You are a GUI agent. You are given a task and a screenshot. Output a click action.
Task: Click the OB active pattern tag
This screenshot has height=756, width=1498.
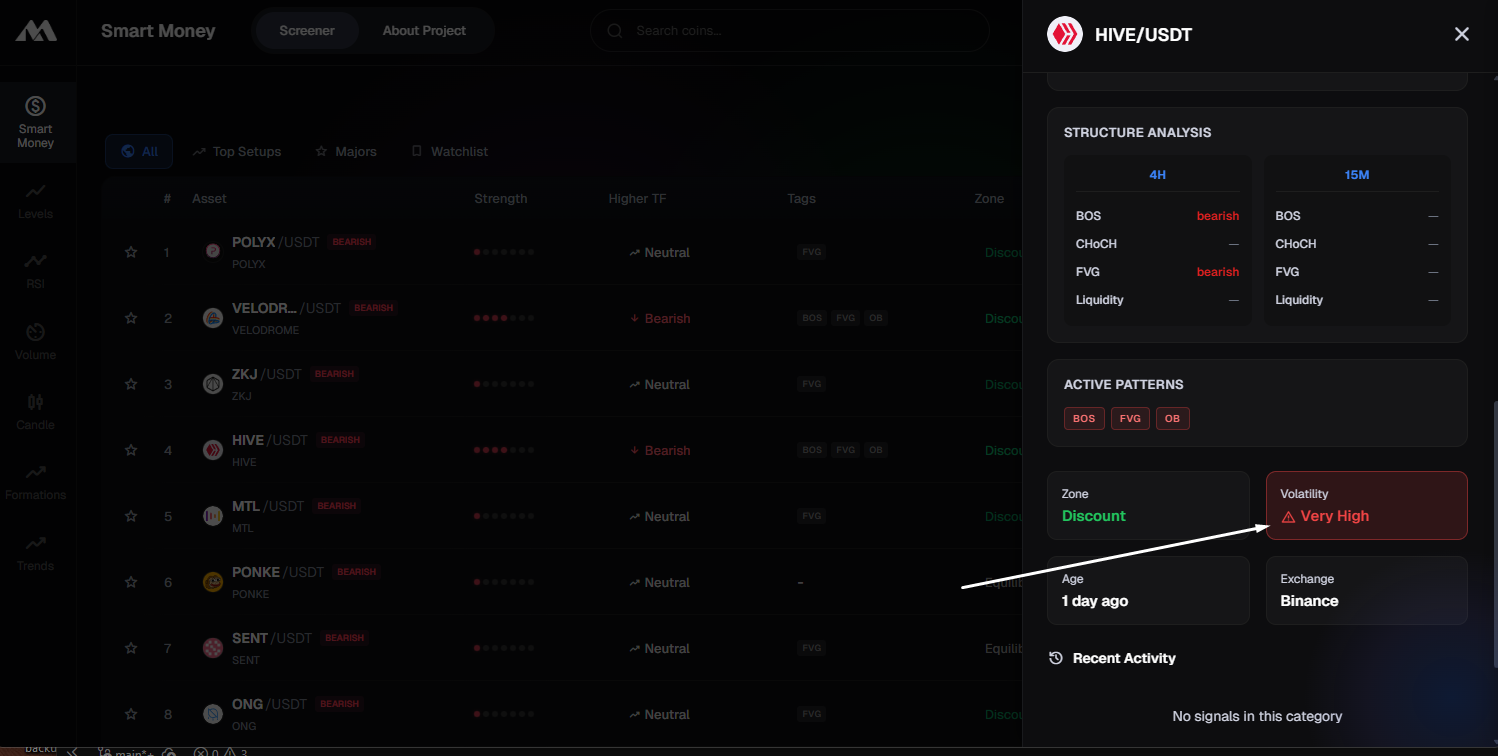coord(1172,419)
